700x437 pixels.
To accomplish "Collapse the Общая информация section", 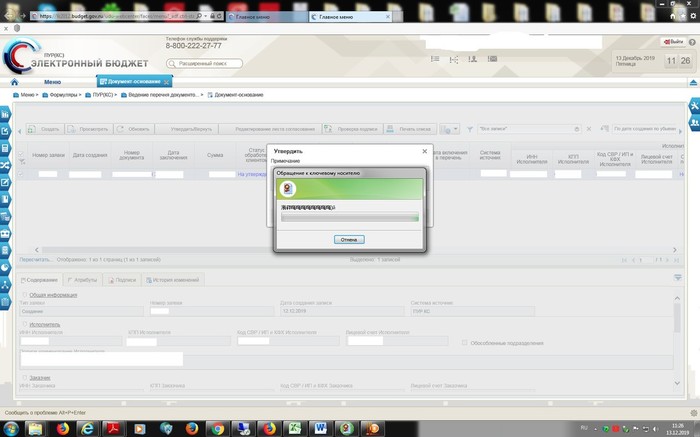I will [x=24, y=296].
